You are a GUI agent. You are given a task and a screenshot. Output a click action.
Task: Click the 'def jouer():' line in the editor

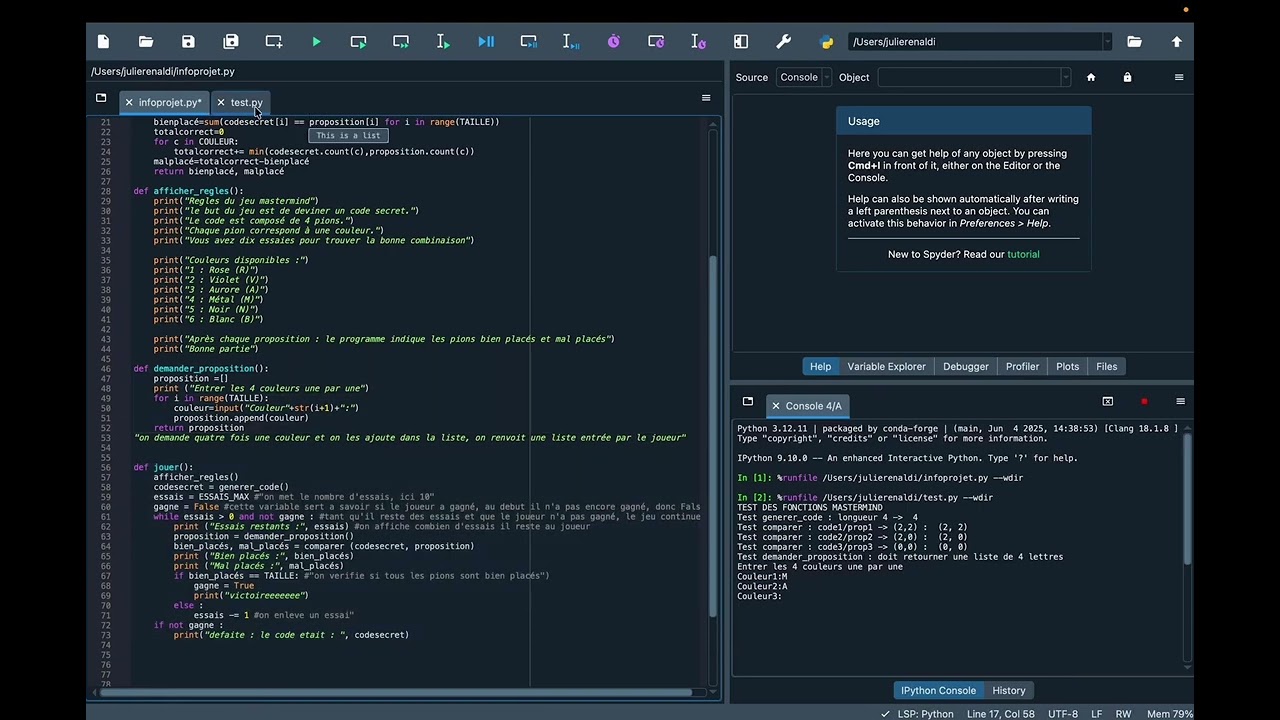[x=163, y=467]
